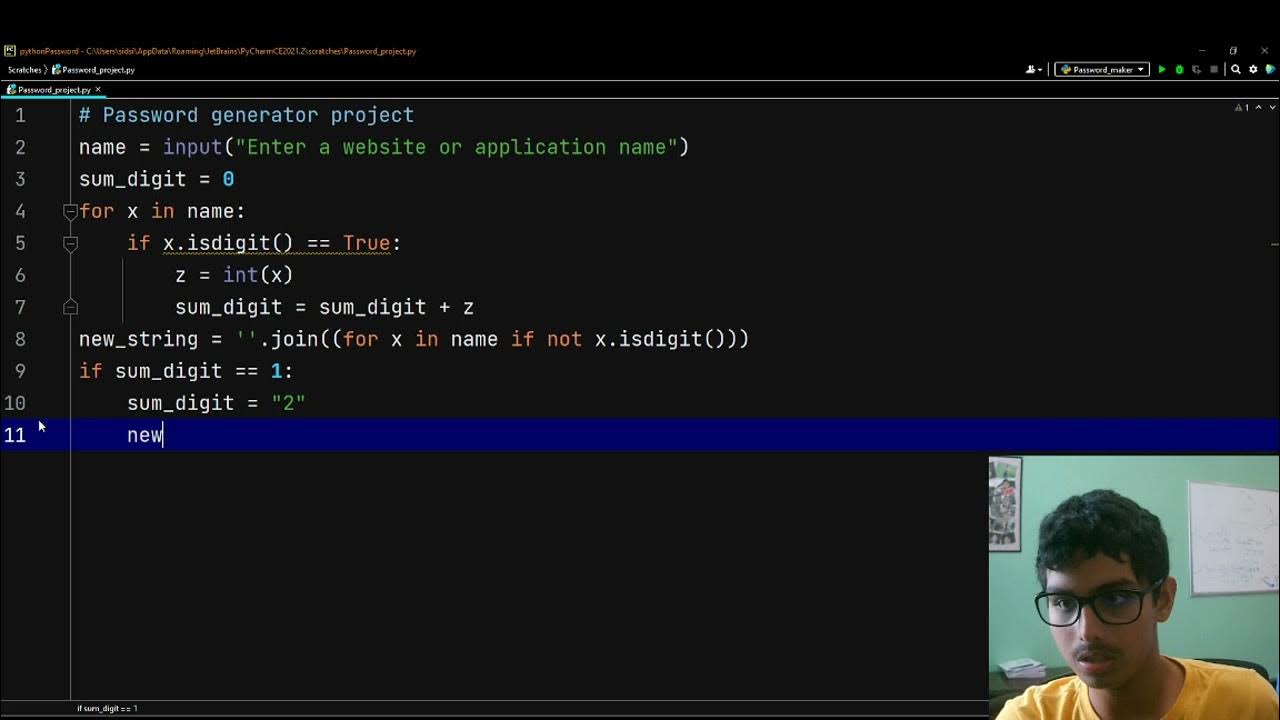Click the 'if sum_digit == 1' breadcrumb at the bottom

click(107, 708)
